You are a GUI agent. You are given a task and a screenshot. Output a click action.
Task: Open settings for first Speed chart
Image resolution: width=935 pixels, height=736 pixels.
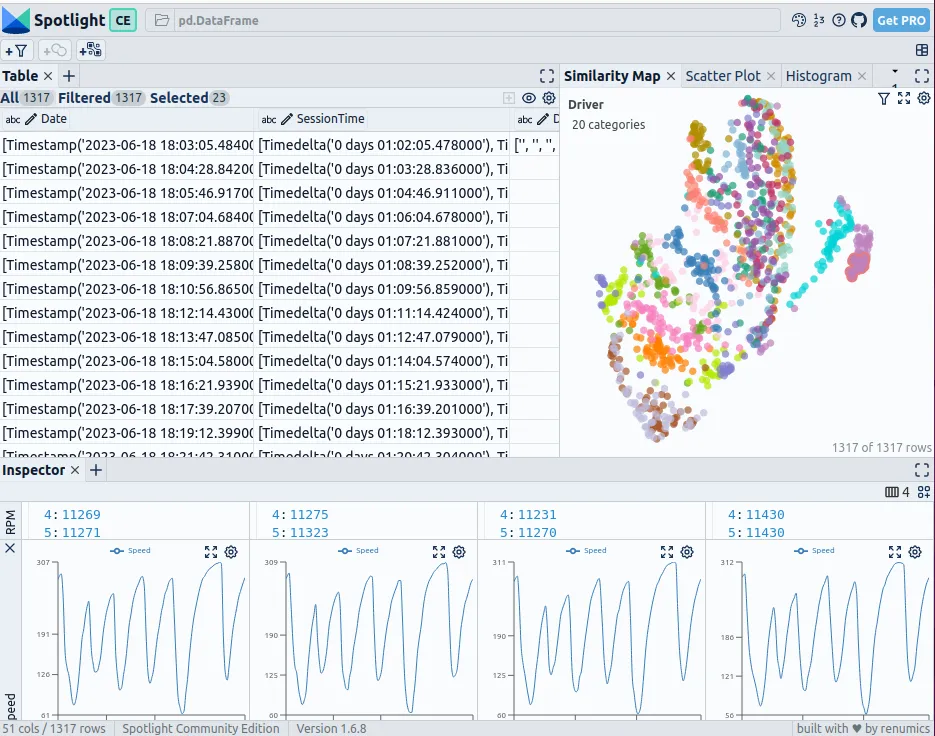tap(231, 552)
